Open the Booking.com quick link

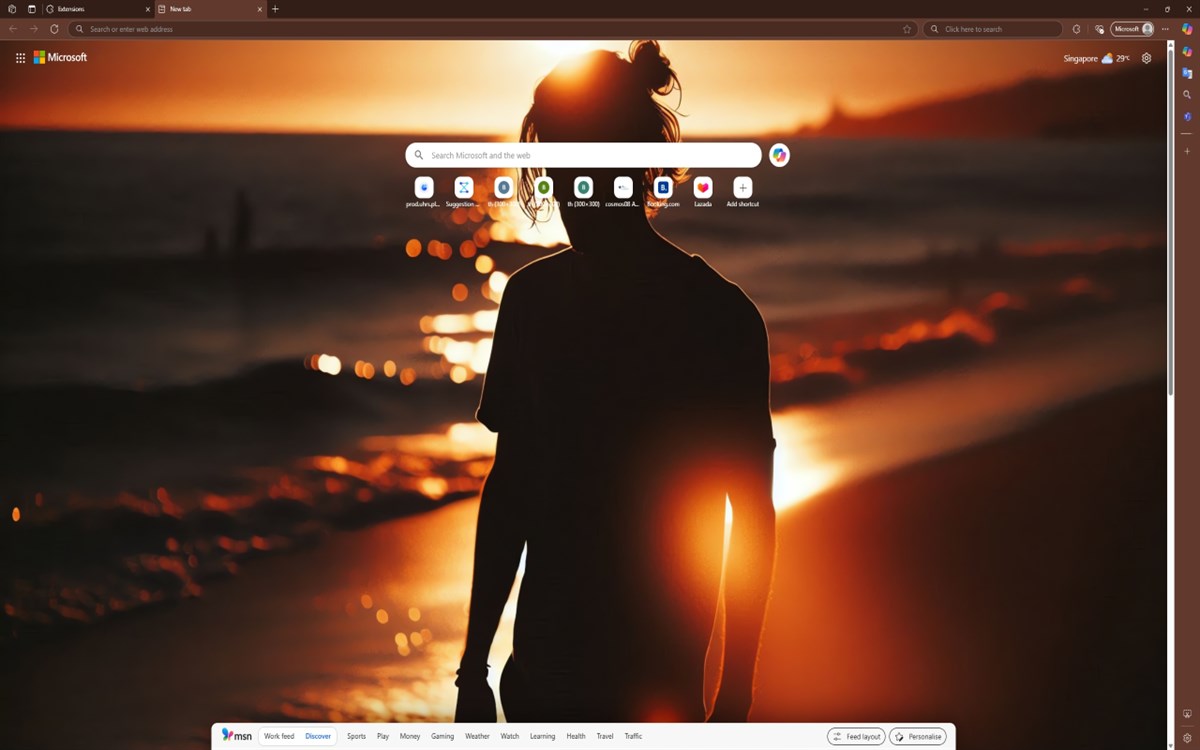[663, 188]
